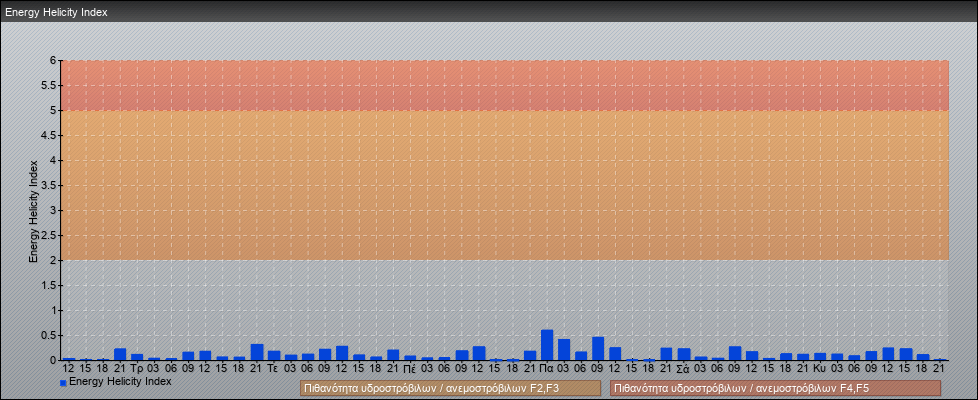Click the bar above the Σά day label
This screenshot has width=978, height=400.
[x=684, y=354]
